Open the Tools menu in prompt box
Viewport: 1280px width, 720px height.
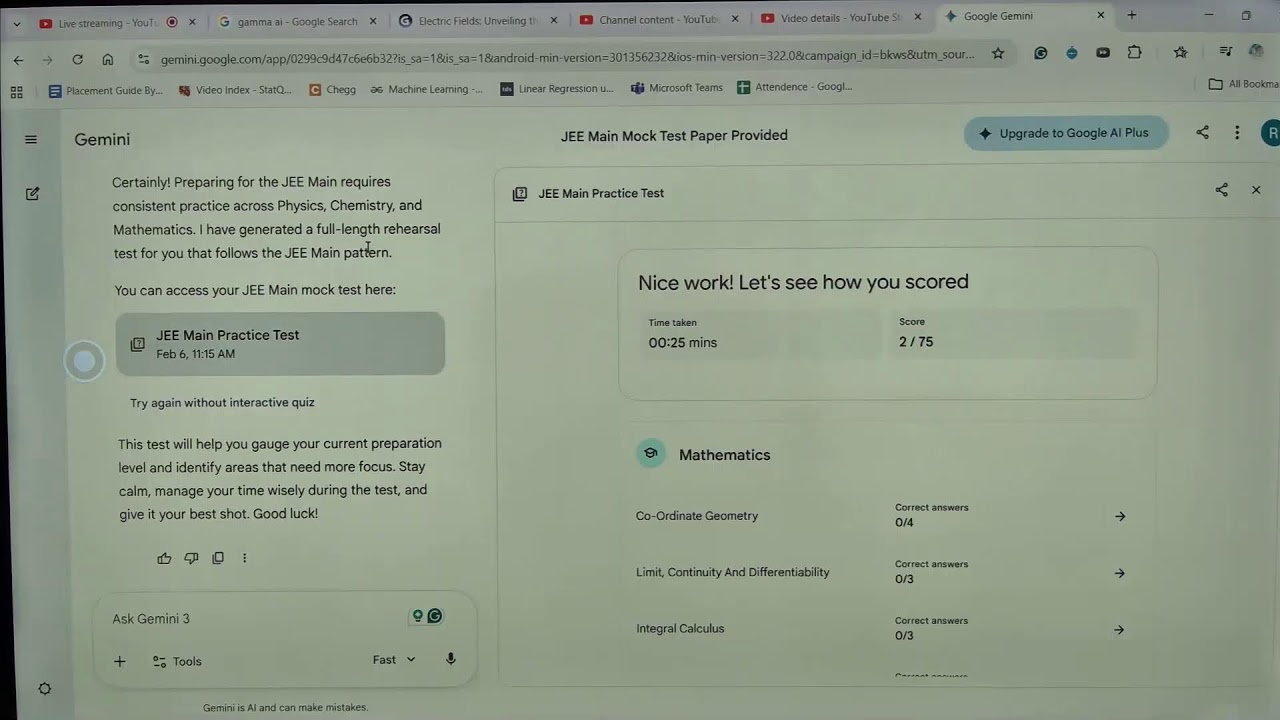point(177,661)
